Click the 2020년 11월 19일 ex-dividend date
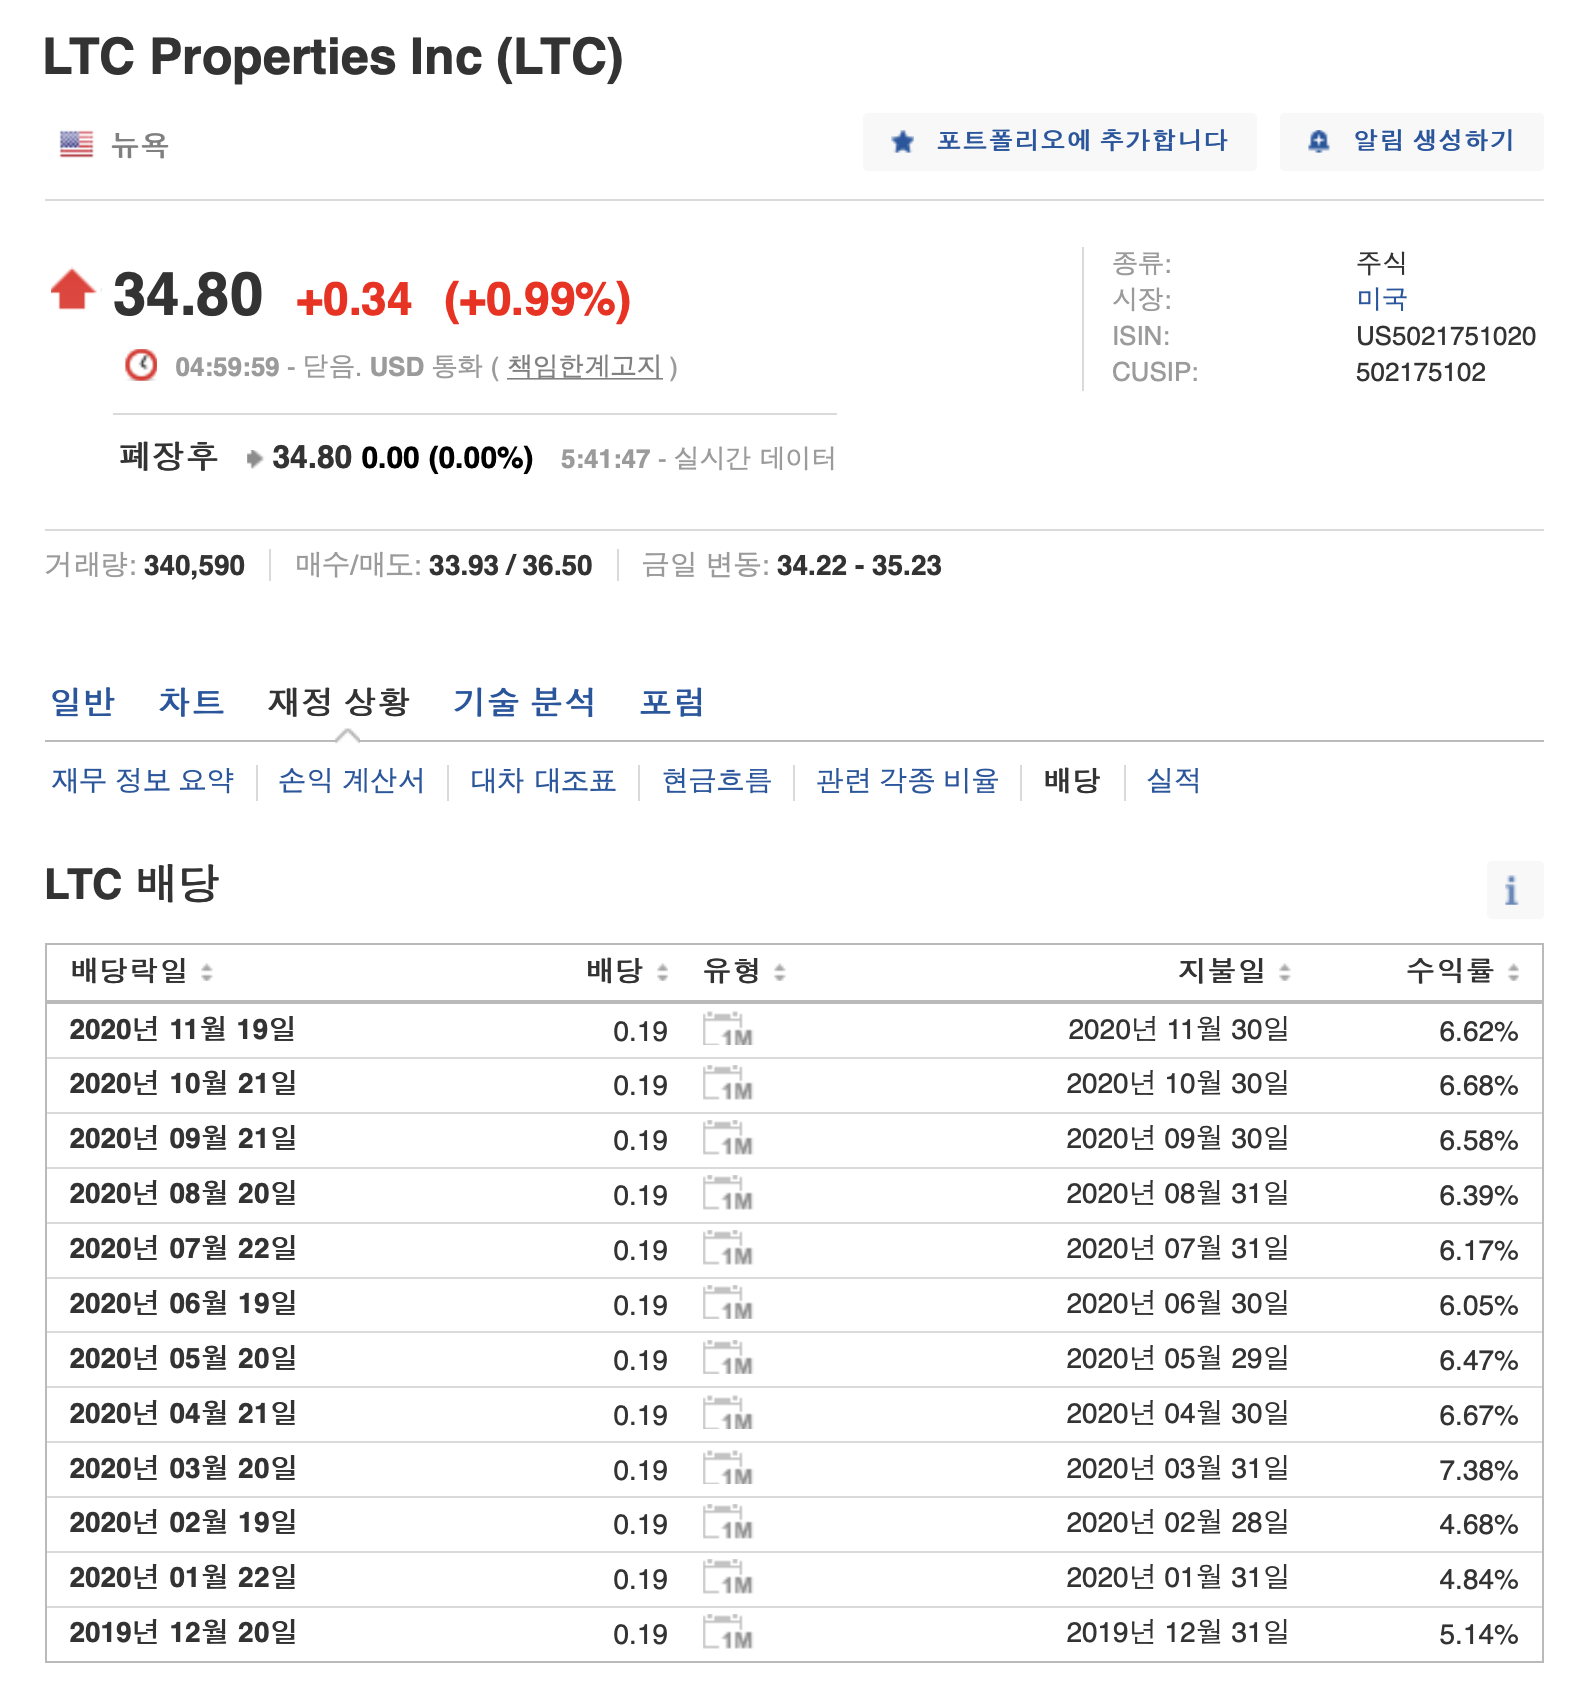This screenshot has width=1576, height=1692. tap(183, 1029)
